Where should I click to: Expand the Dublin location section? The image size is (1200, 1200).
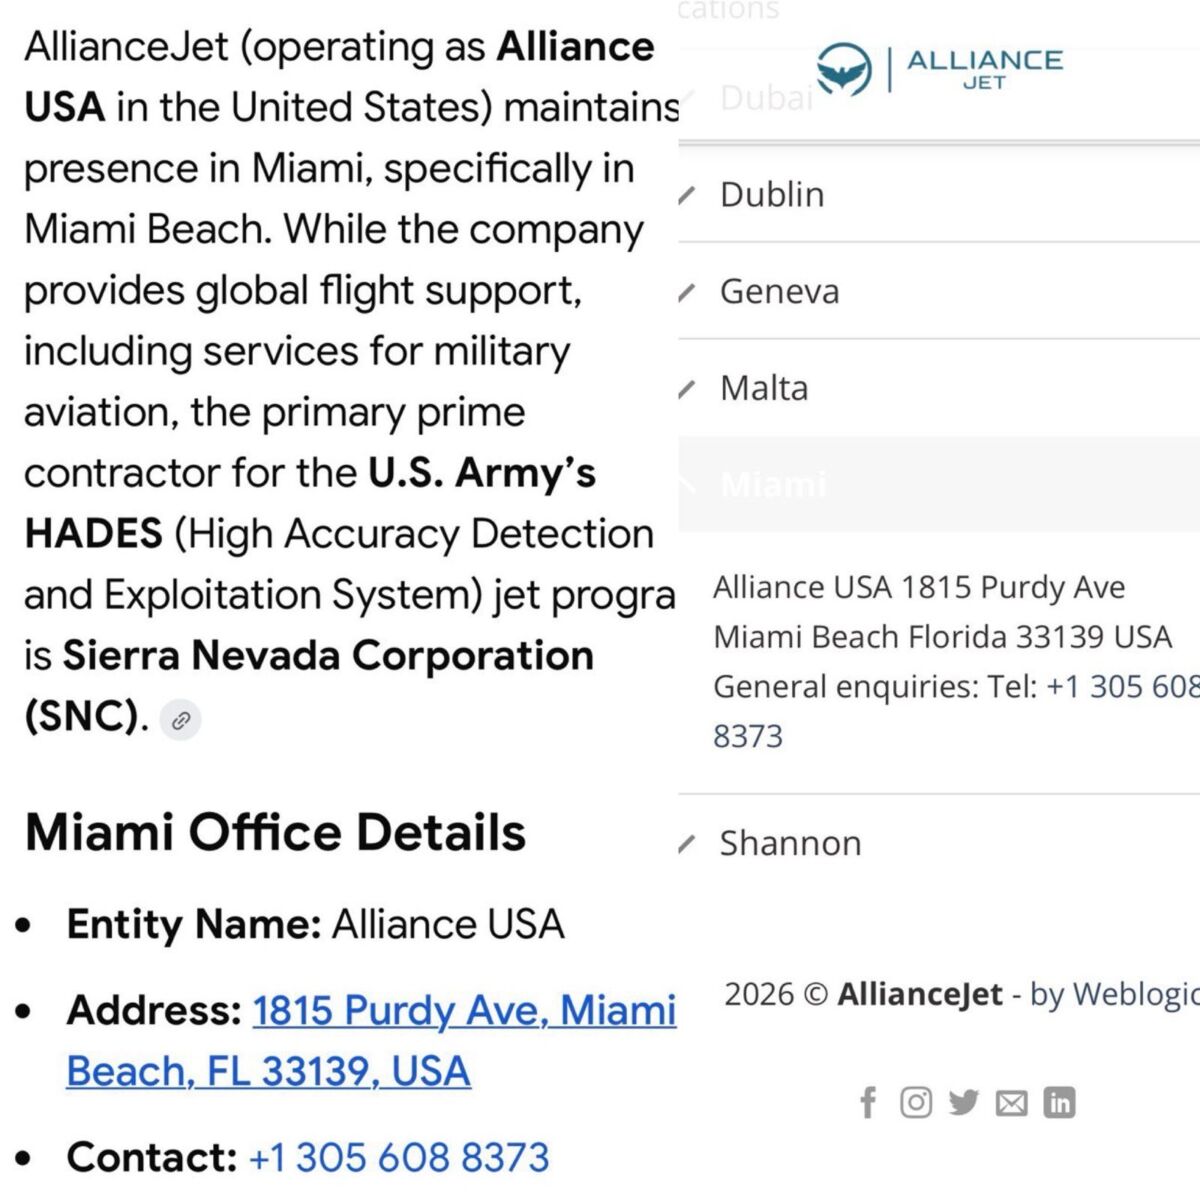(x=772, y=195)
